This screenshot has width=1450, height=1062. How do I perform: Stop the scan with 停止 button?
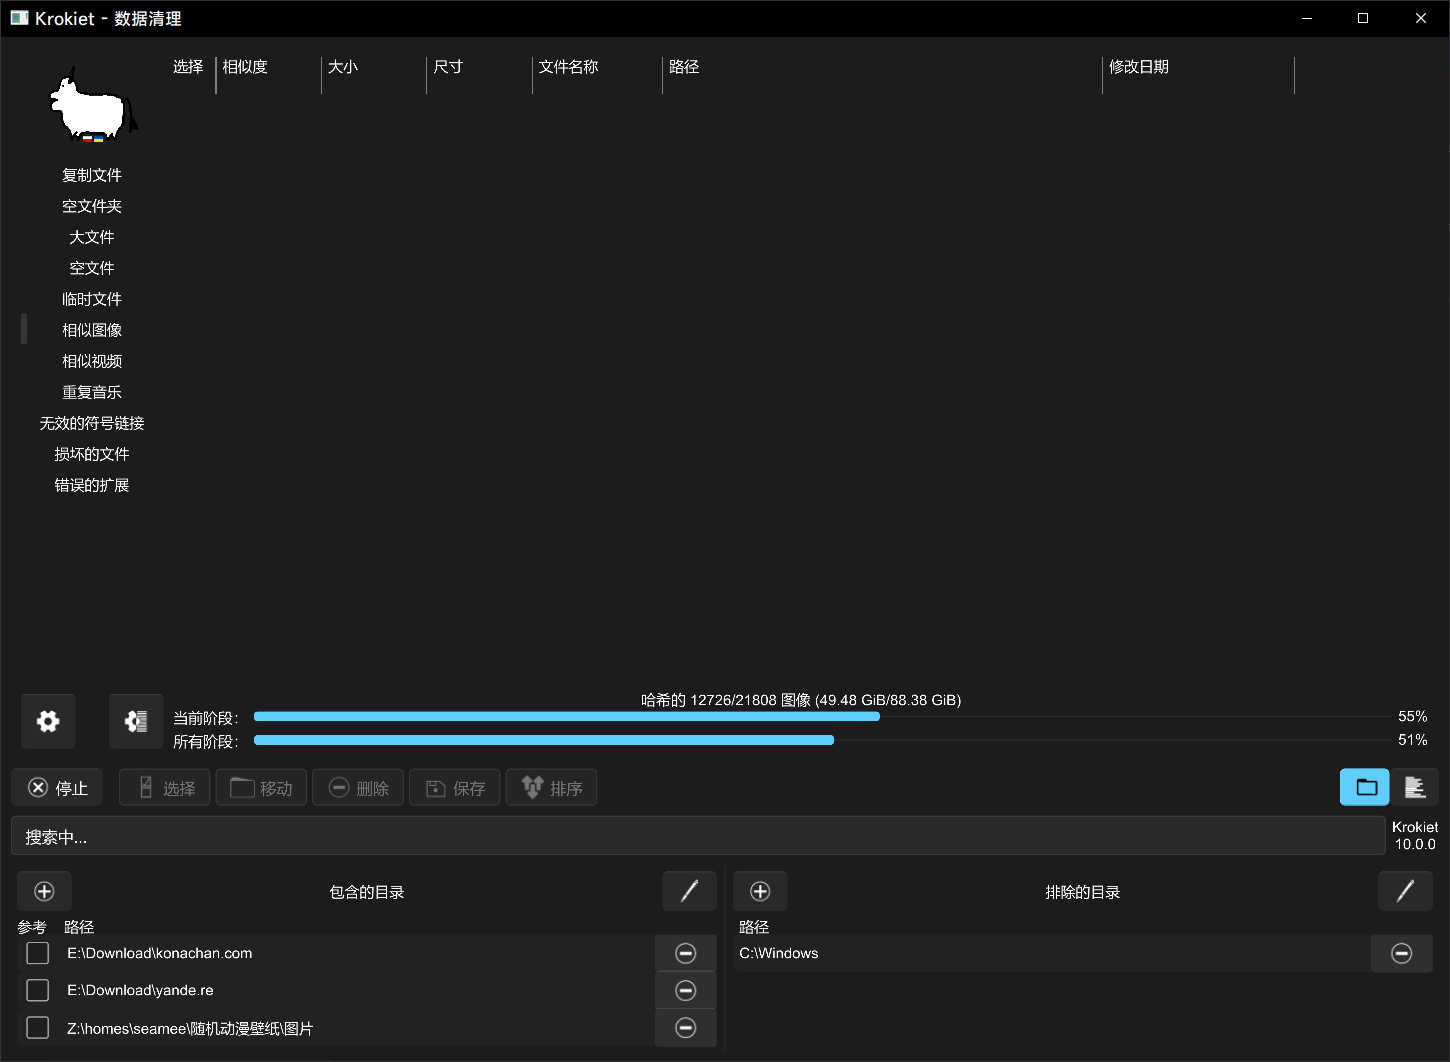pos(59,788)
